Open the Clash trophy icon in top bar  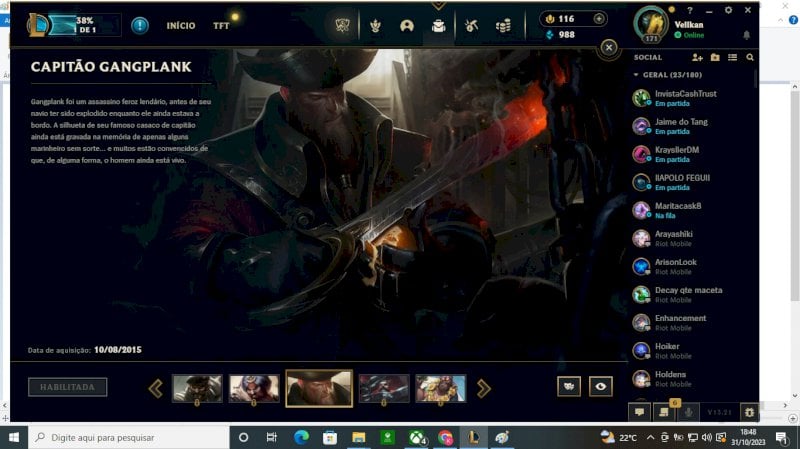point(375,26)
